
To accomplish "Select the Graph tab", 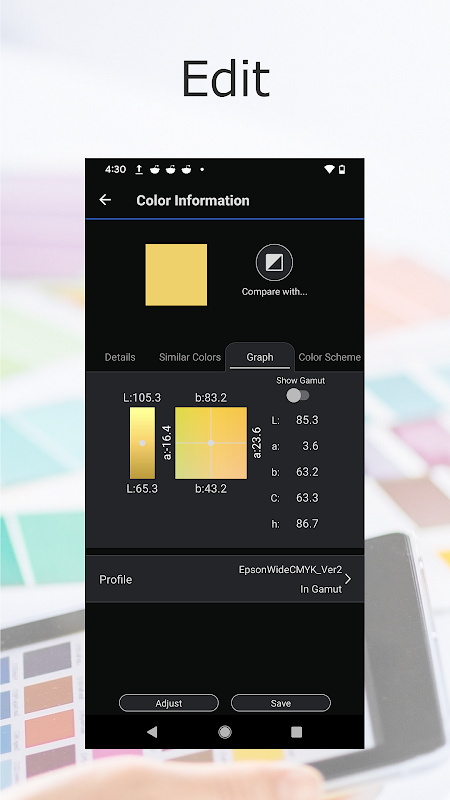I will (260, 357).
